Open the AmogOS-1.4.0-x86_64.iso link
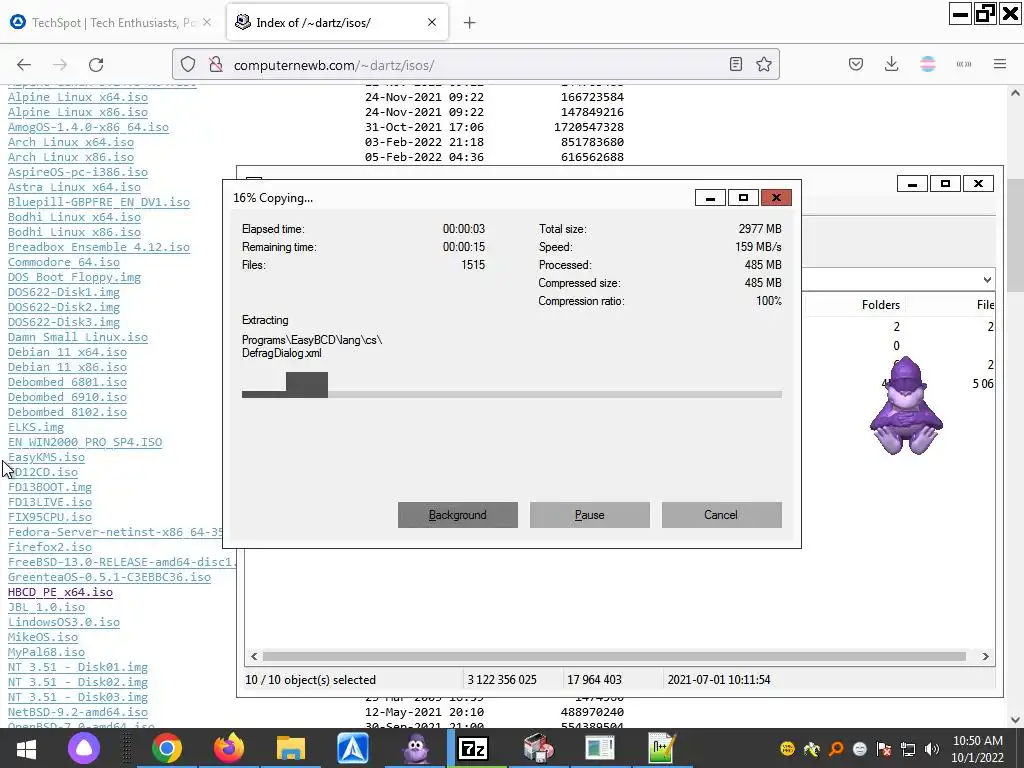This screenshot has width=1024, height=768. pos(88,127)
